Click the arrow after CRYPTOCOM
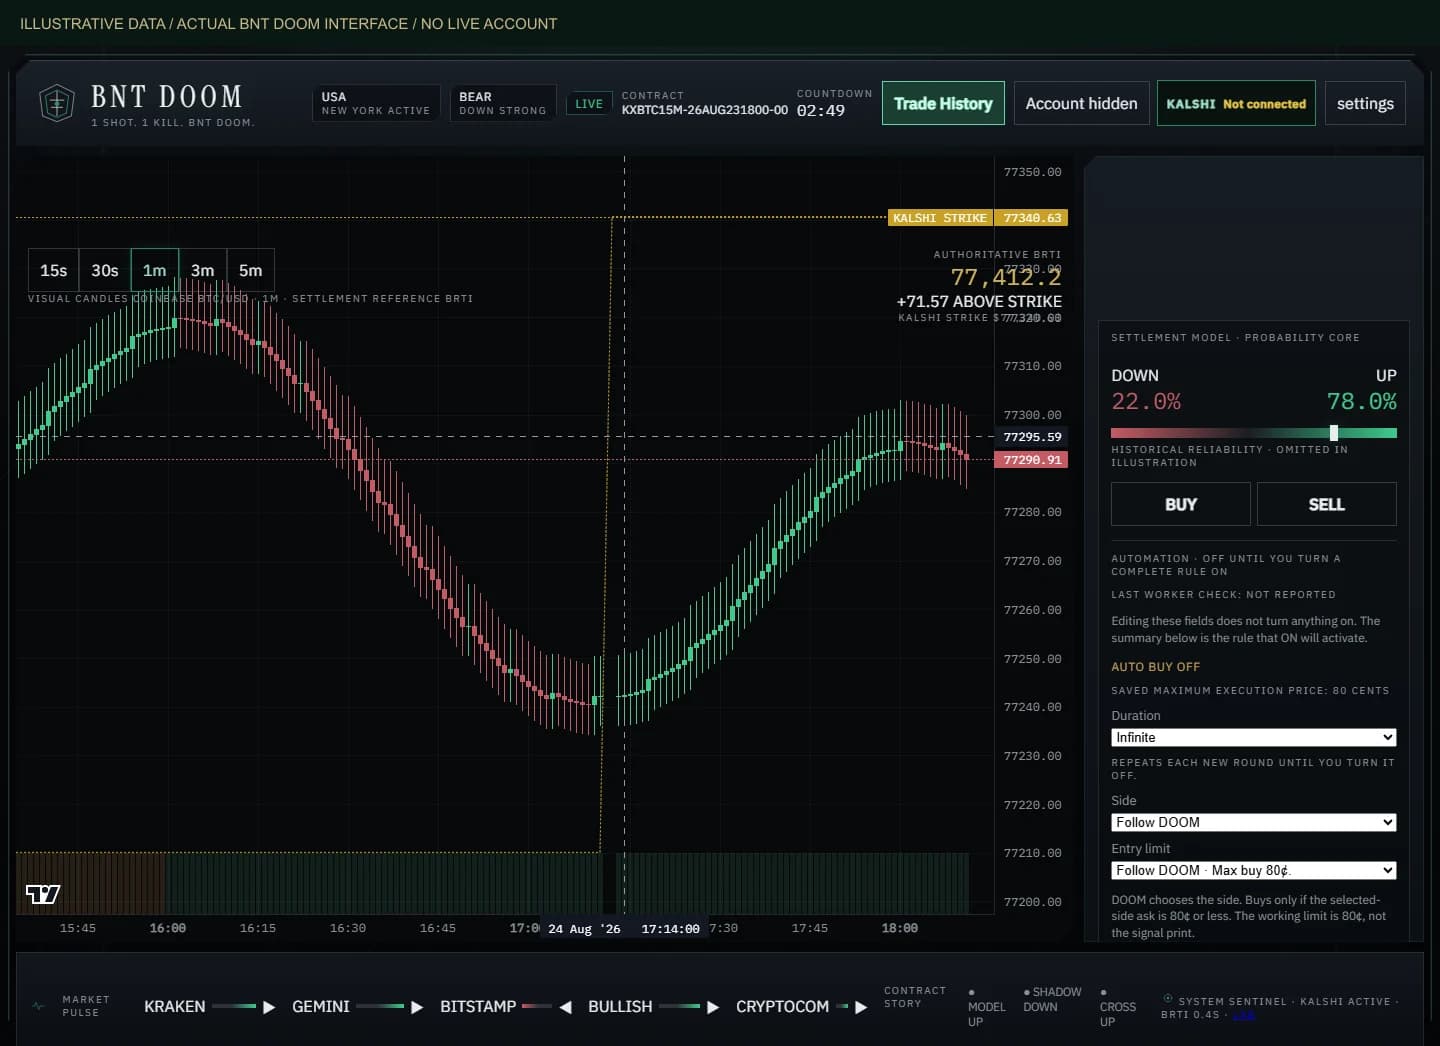Screen dimensions: 1440x1046 (861, 1007)
